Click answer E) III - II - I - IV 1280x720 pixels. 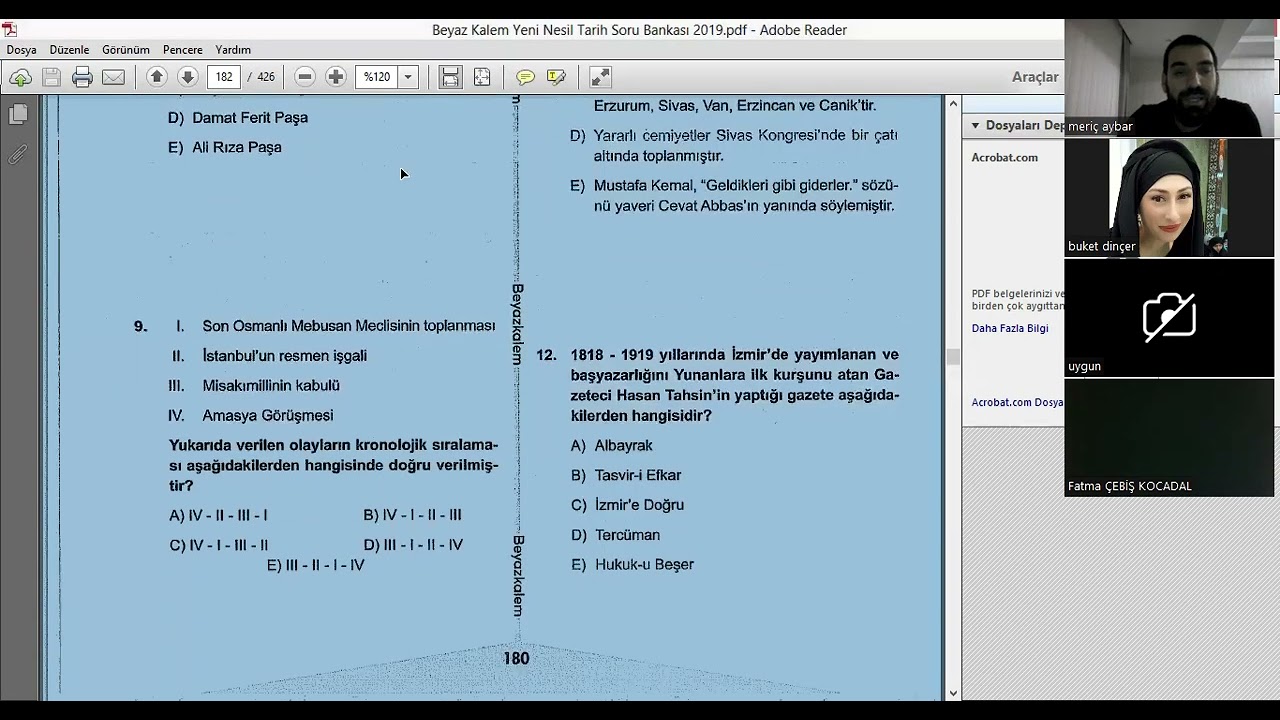tap(316, 565)
